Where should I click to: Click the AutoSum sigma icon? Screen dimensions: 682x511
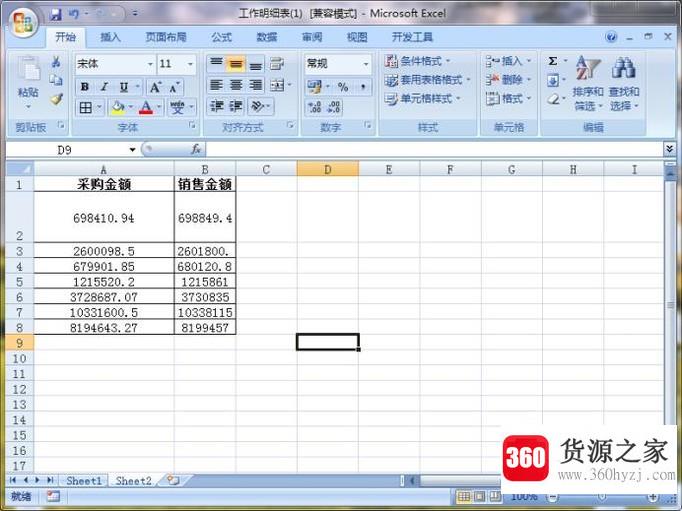tap(553, 61)
